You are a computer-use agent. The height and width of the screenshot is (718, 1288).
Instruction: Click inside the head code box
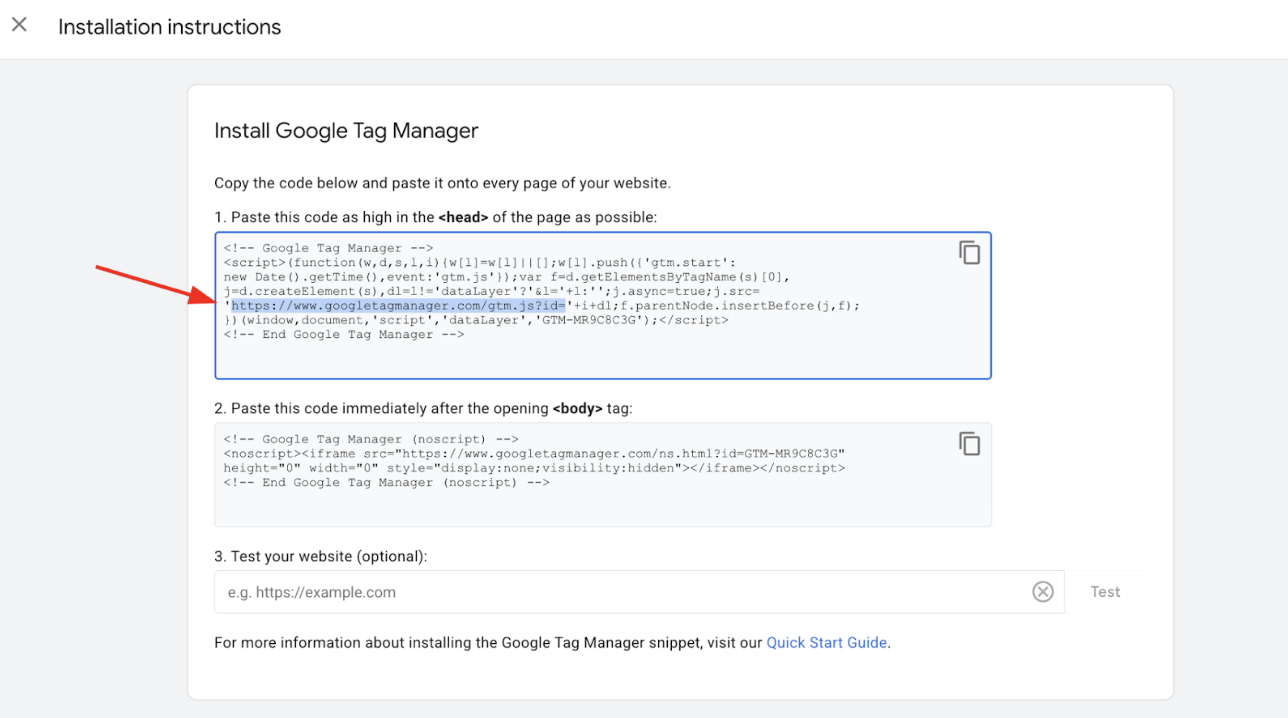(603, 306)
